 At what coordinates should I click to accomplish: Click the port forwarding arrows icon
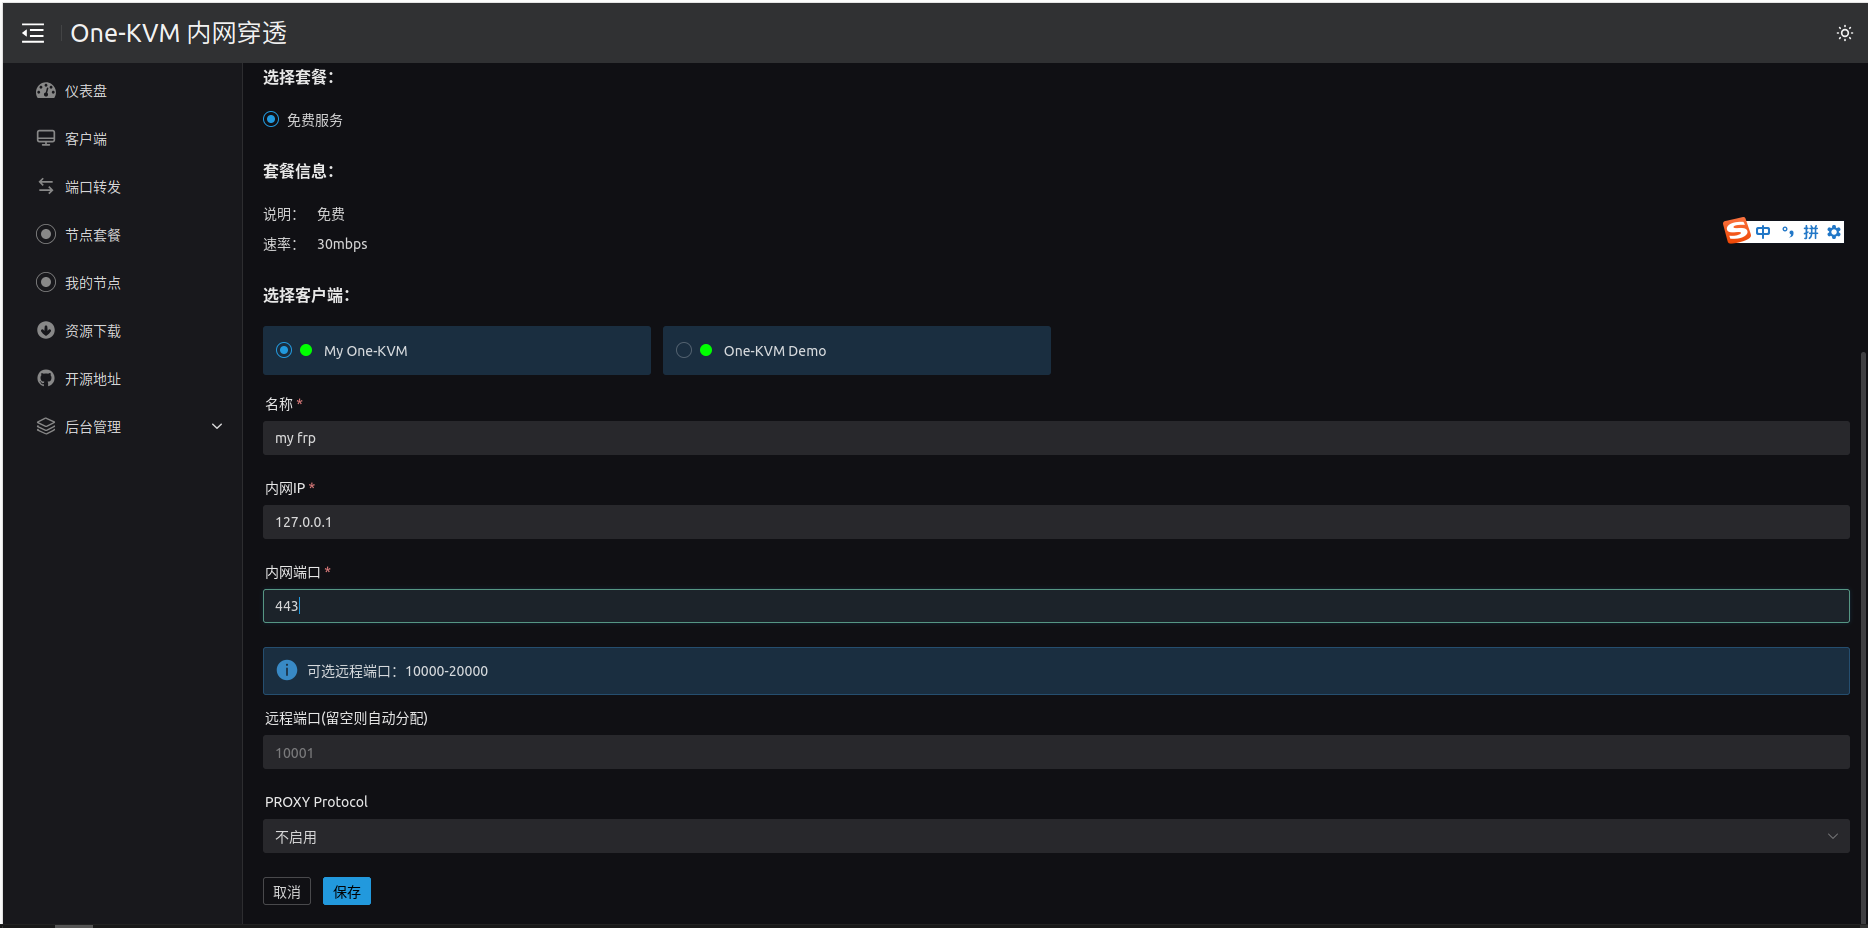(x=46, y=187)
